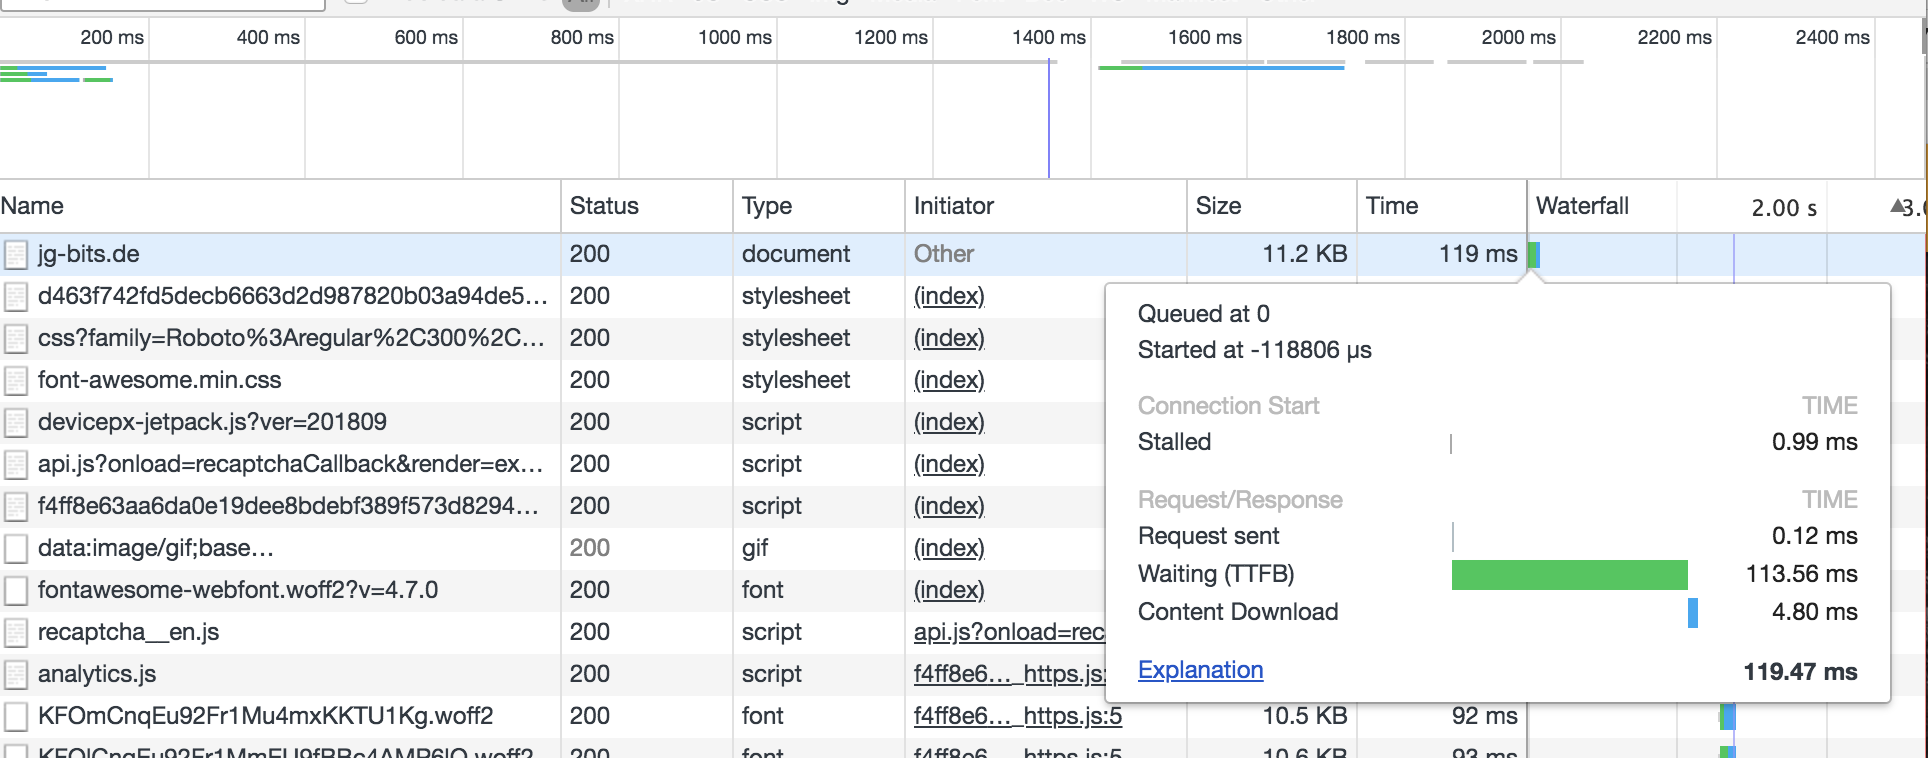Select the api.js?onload=recaptchaCallback request
Screen dimensions: 1928x758
[290, 464]
